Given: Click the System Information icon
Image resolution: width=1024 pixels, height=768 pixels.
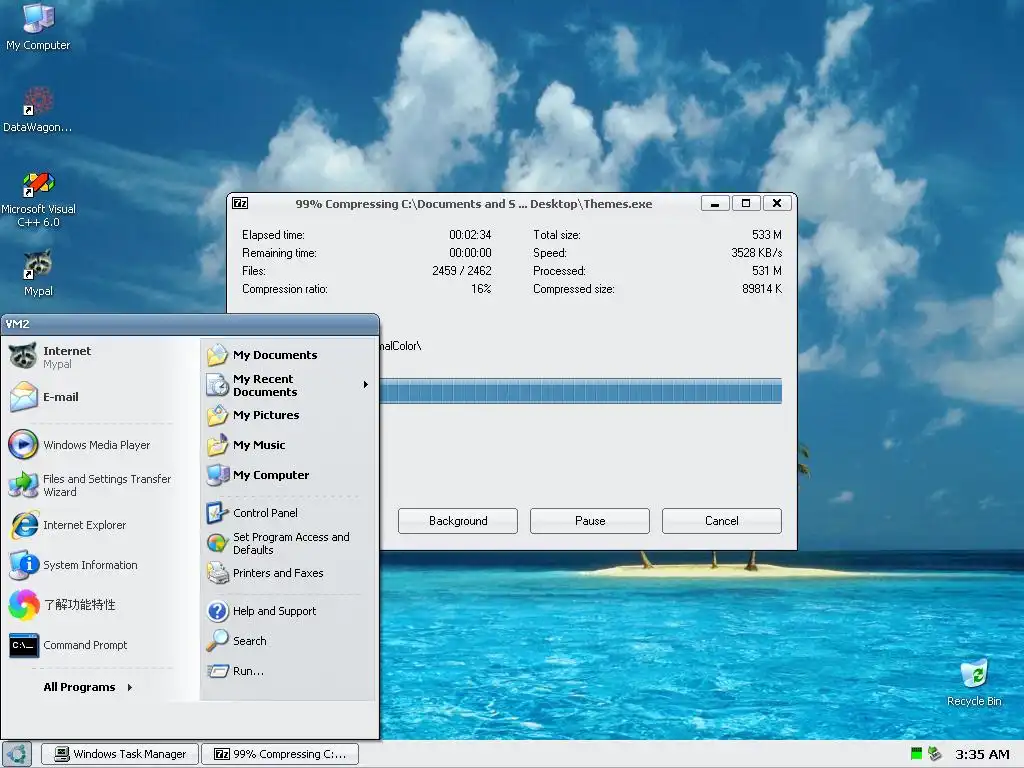Looking at the screenshot, I should (x=23, y=565).
